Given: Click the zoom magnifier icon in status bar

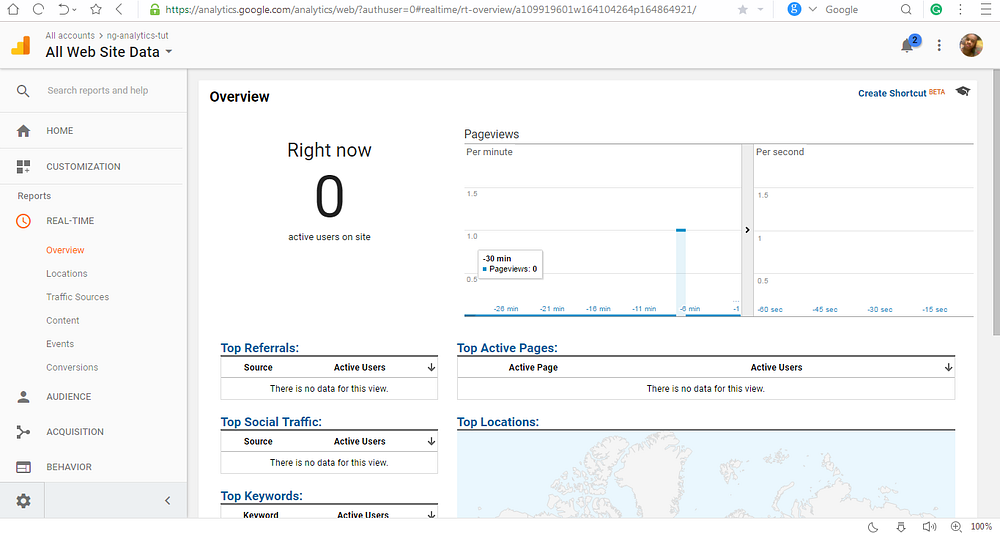Looking at the screenshot, I should pyautogui.click(x=956, y=527).
